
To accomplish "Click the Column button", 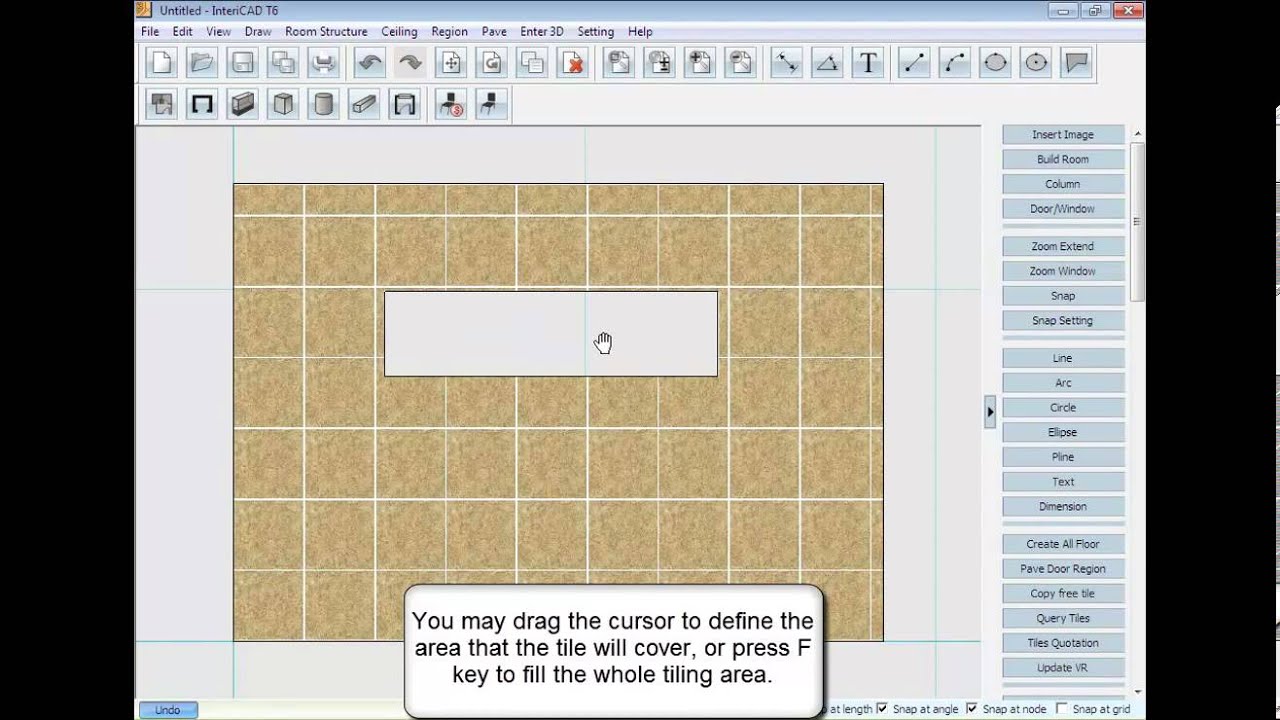I will coord(1063,184).
